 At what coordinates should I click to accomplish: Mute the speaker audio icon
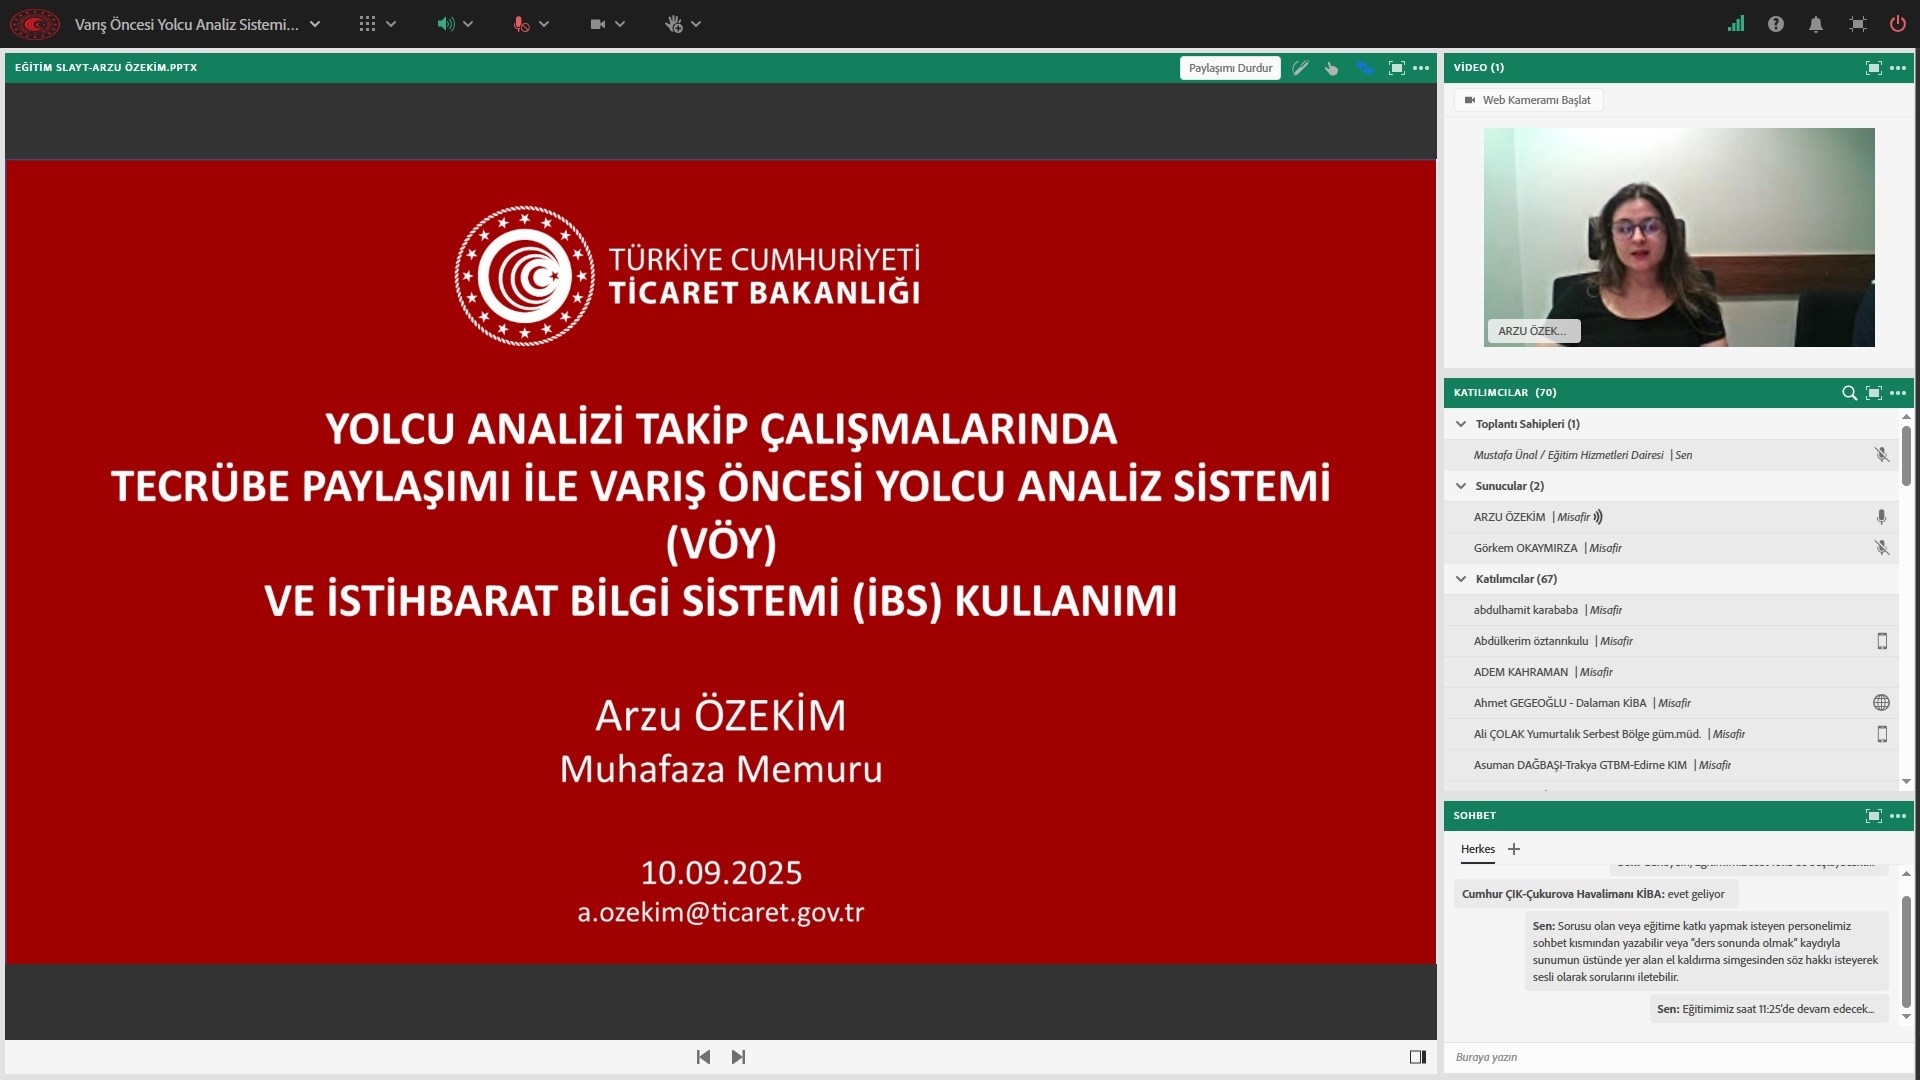pos(445,24)
